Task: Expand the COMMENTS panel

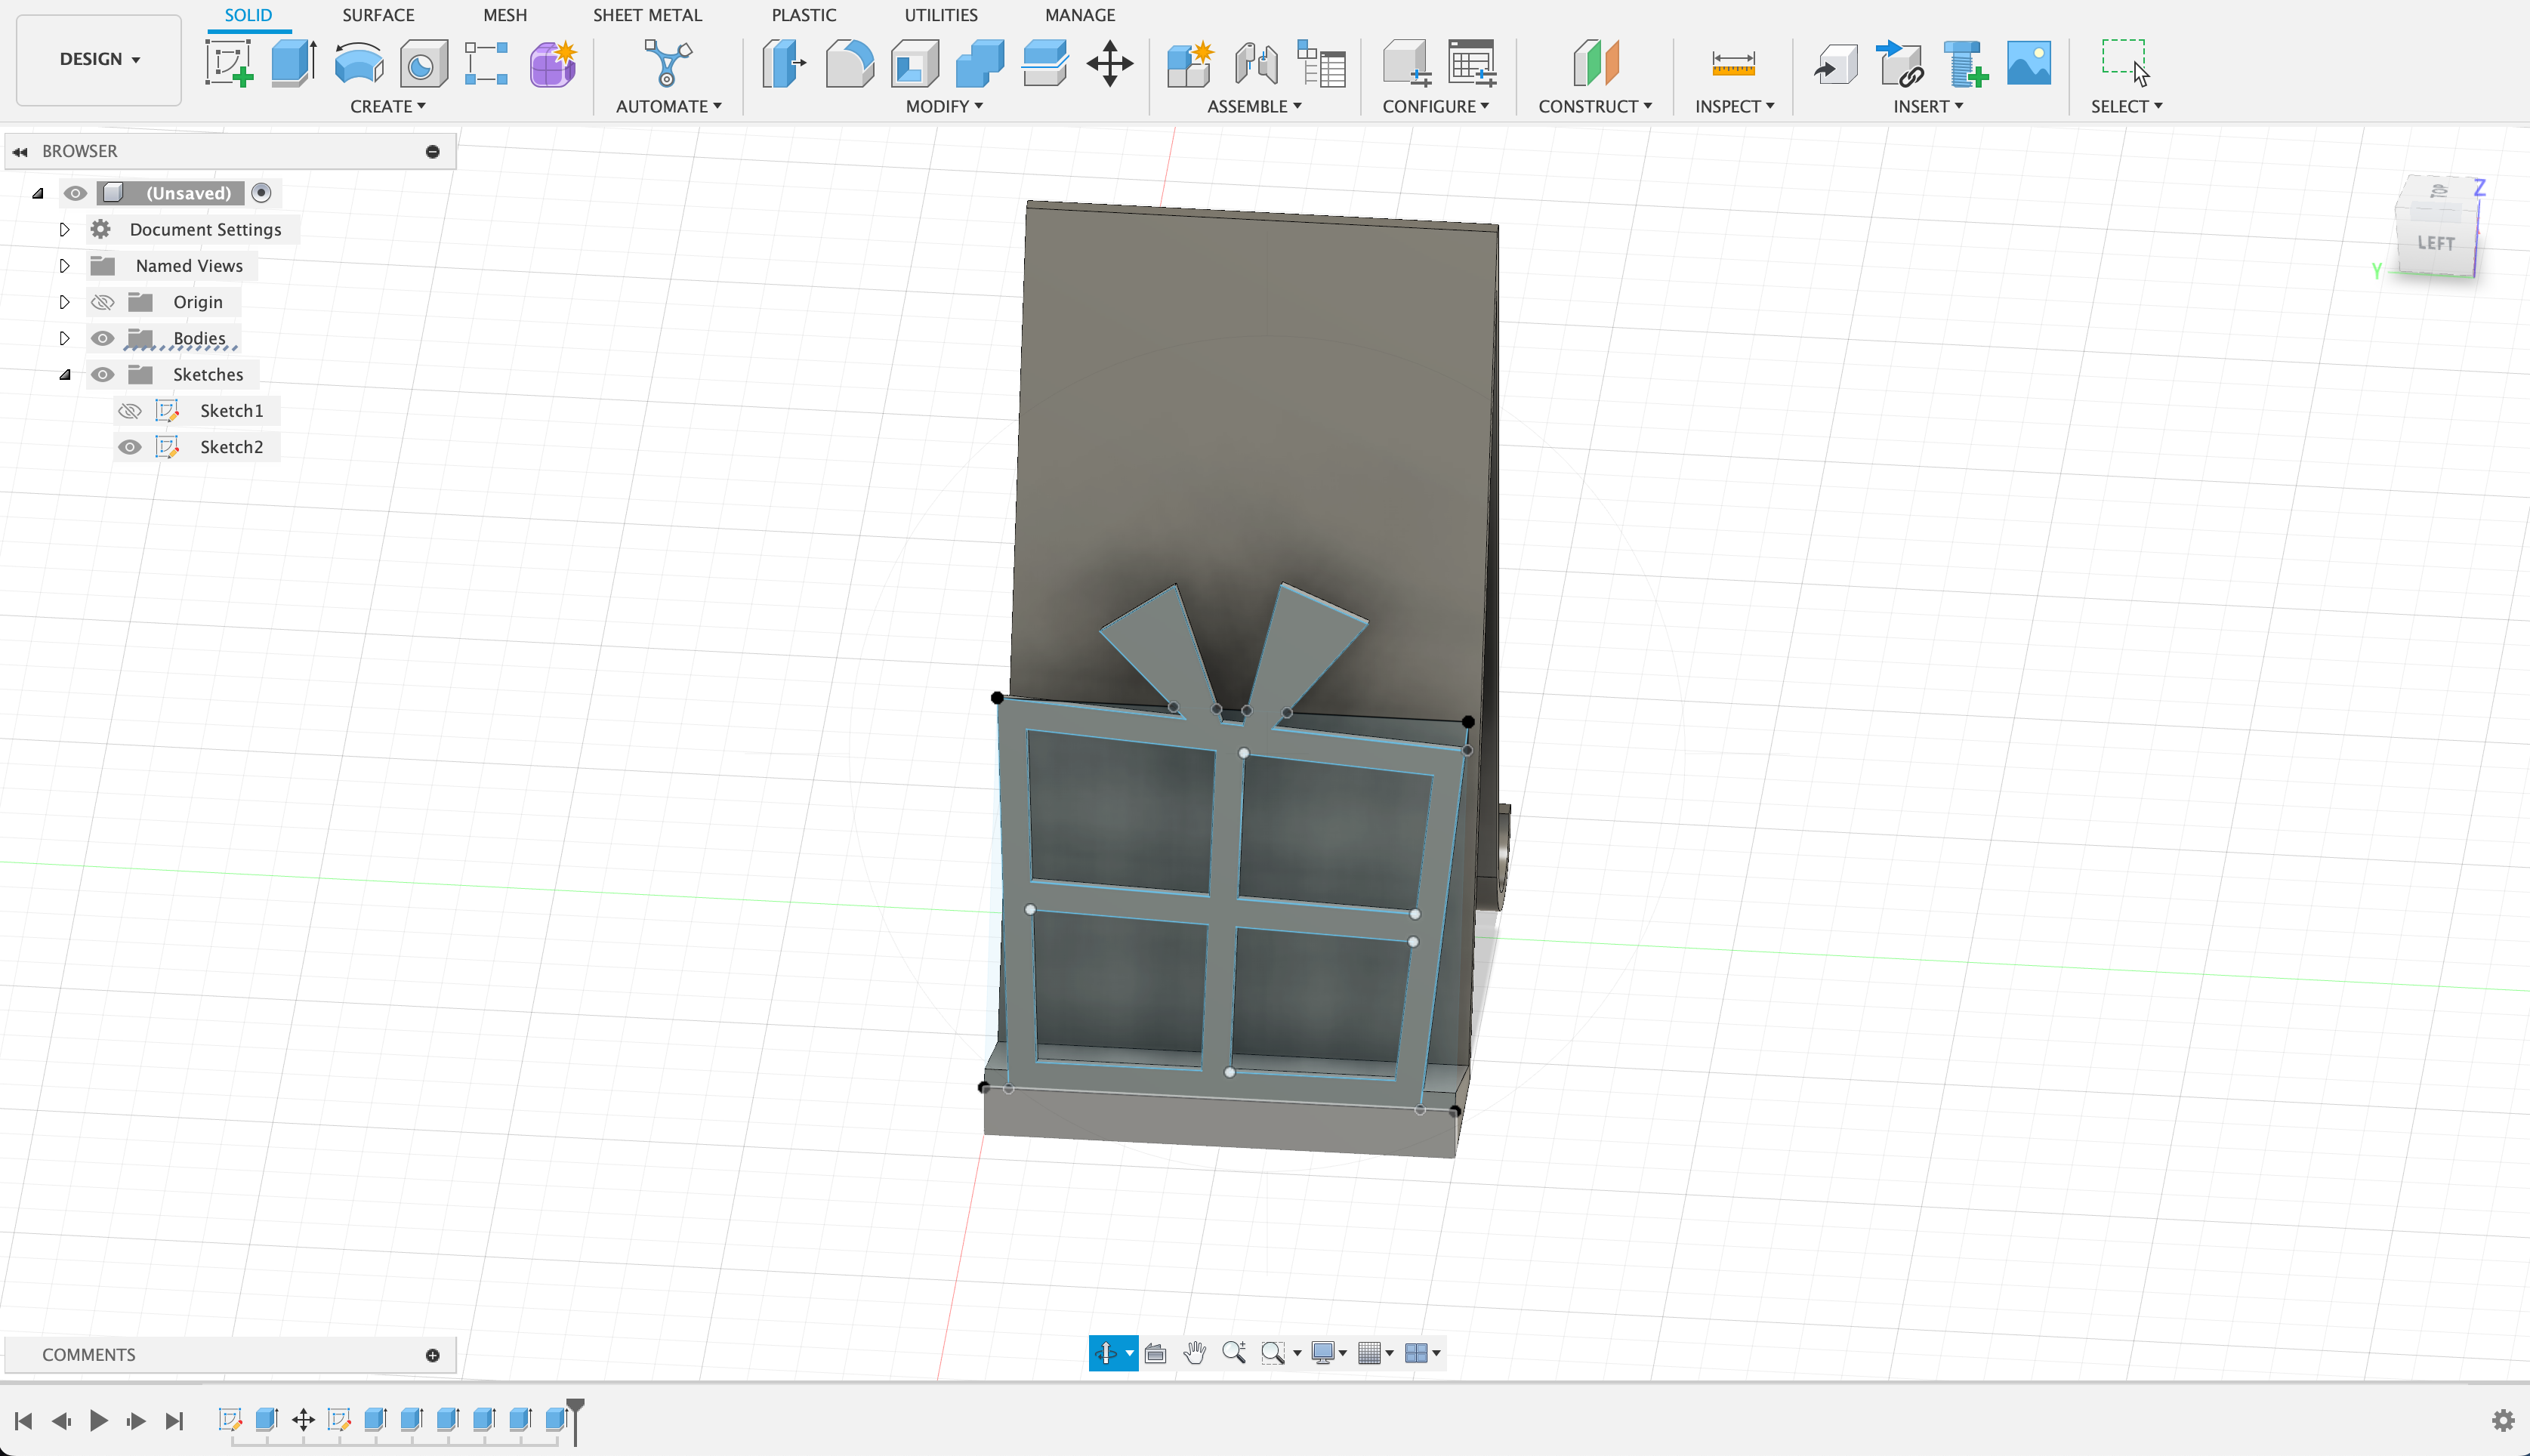Action: [x=432, y=1355]
